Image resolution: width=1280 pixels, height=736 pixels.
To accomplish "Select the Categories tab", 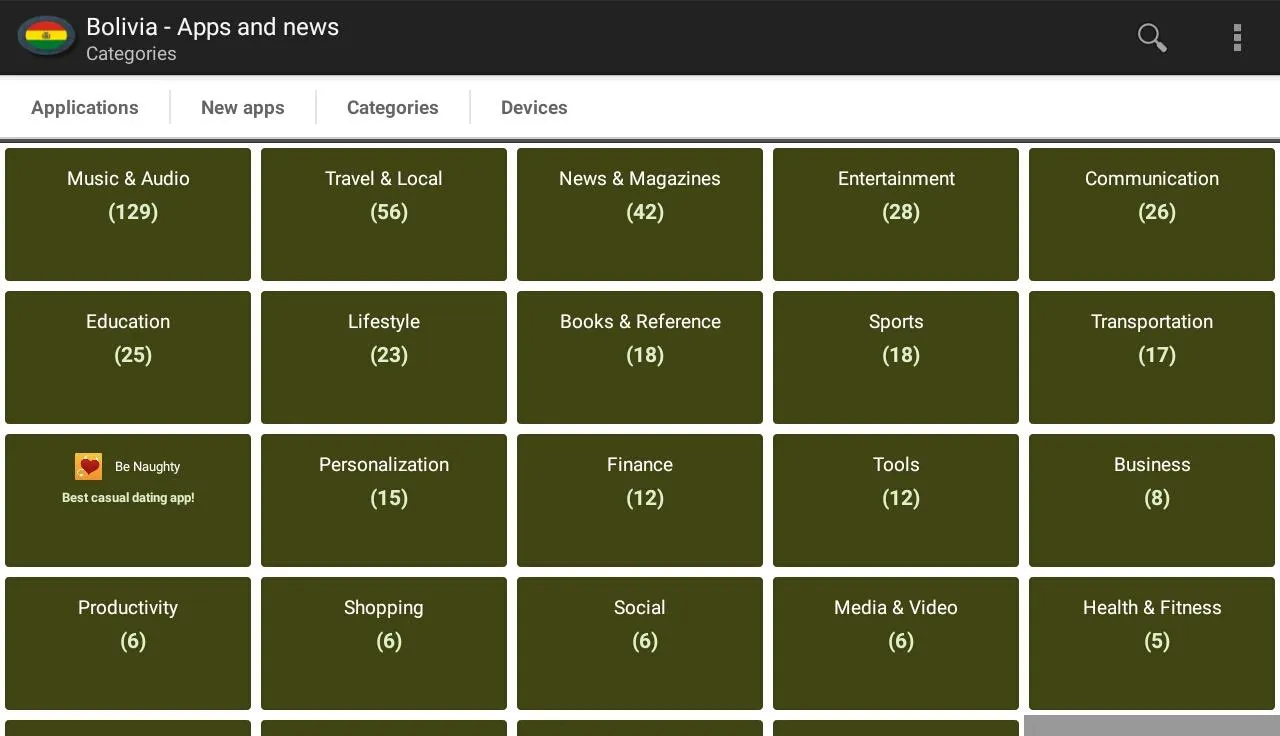I will (x=393, y=107).
